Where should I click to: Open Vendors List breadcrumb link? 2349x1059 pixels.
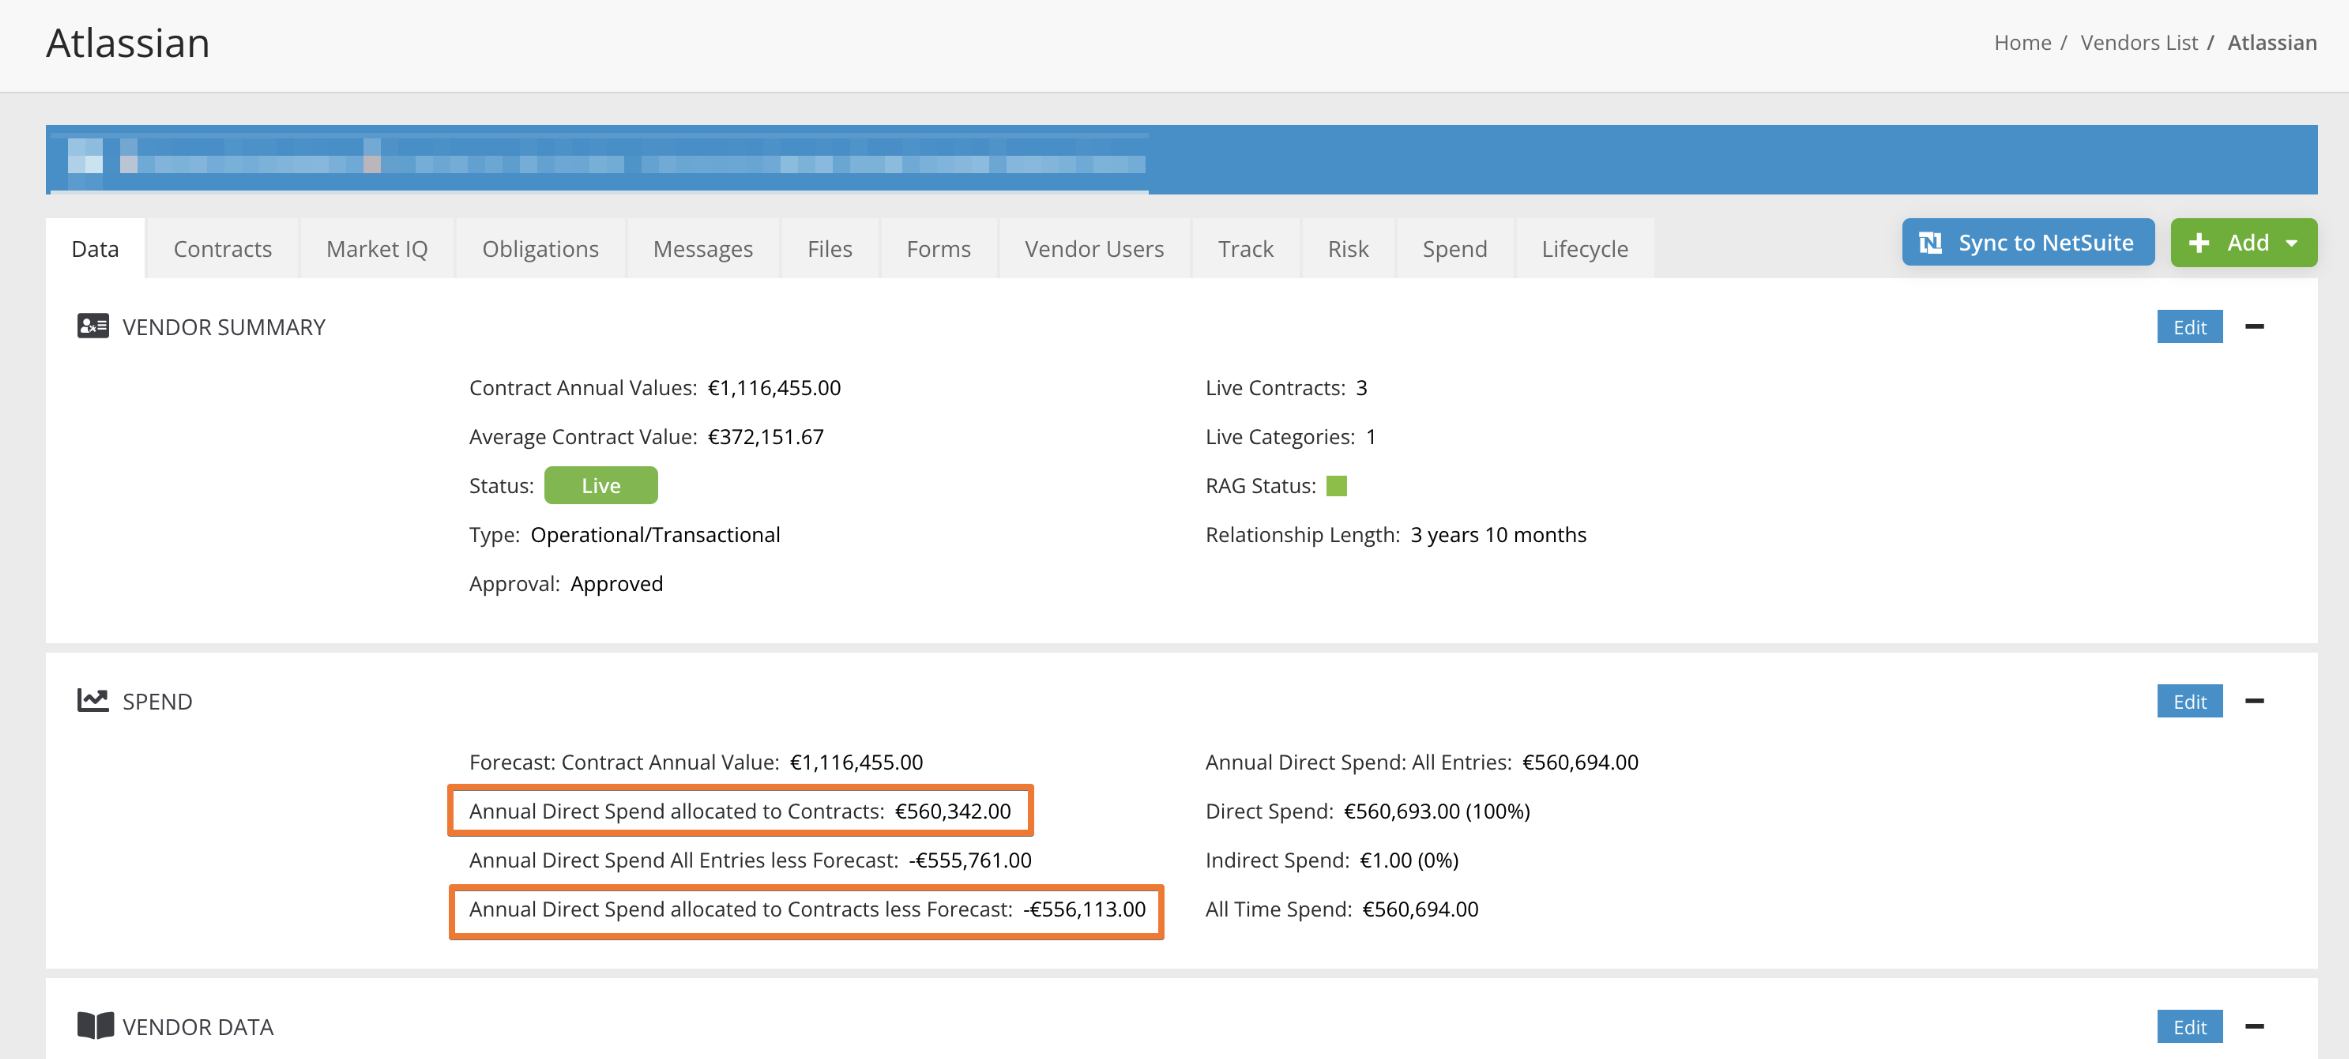coord(2139,42)
